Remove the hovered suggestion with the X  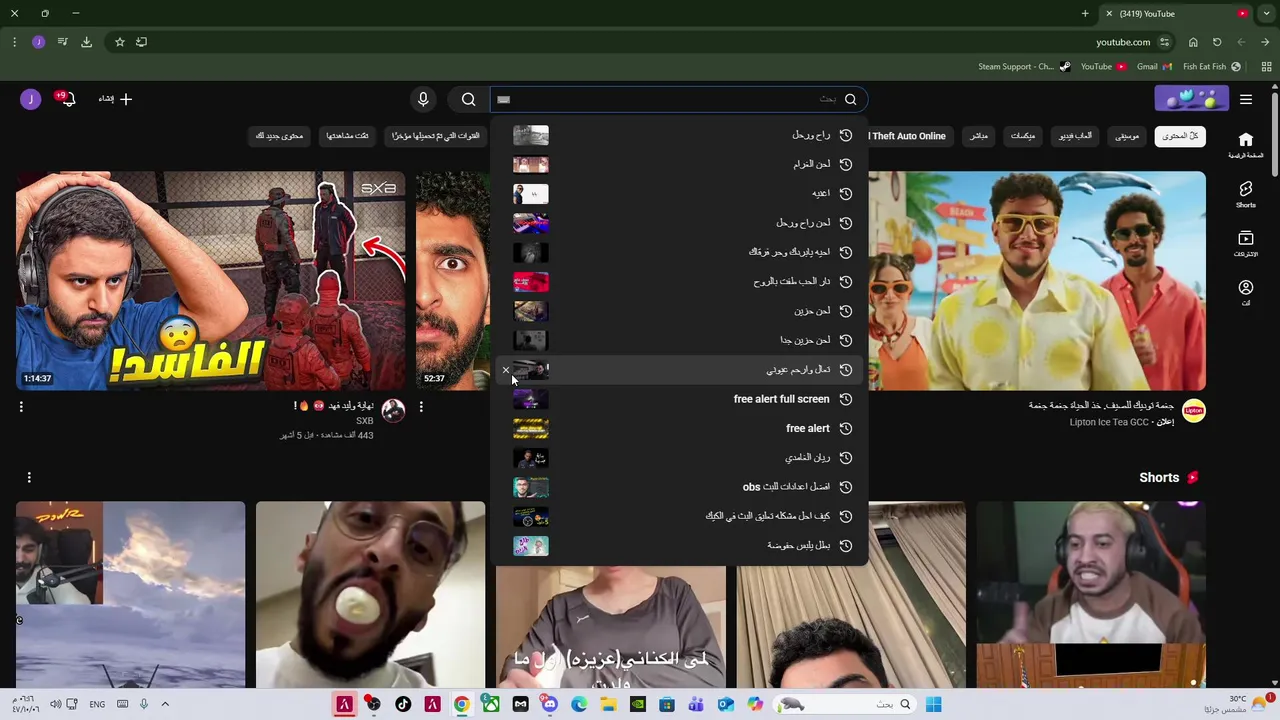505,370
